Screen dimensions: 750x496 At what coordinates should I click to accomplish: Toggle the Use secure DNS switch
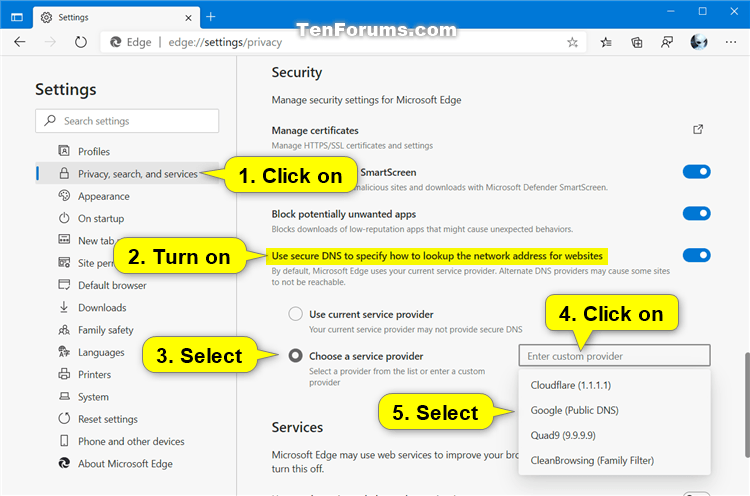pyautogui.click(x=696, y=255)
